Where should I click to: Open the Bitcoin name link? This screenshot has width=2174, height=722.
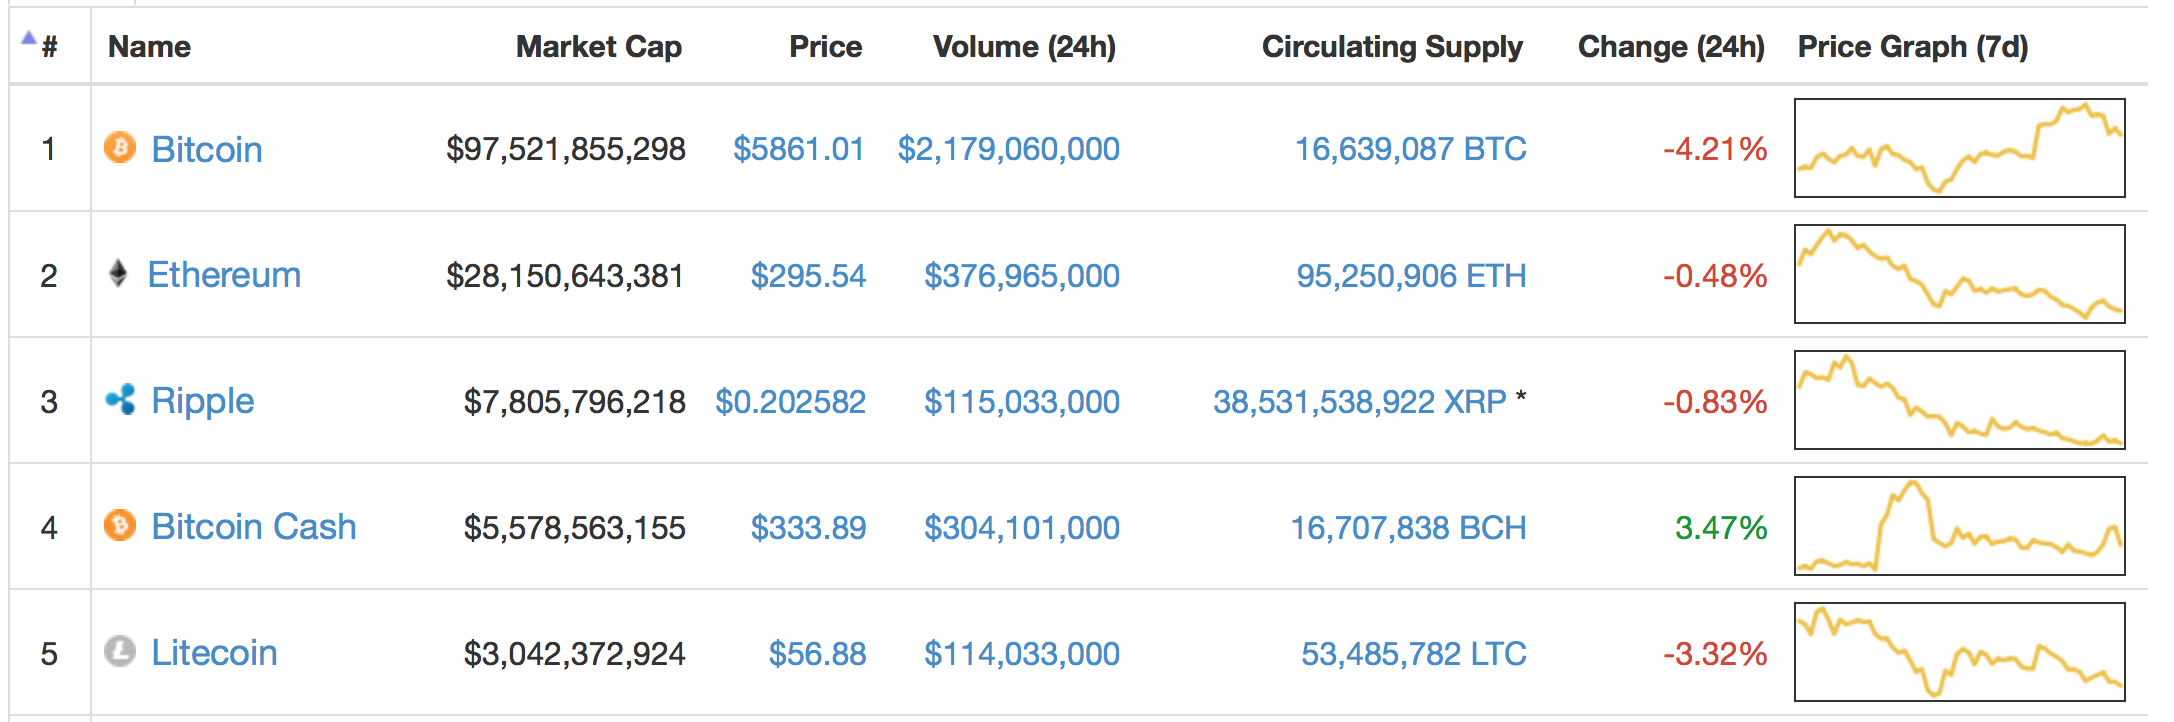pyautogui.click(x=207, y=150)
